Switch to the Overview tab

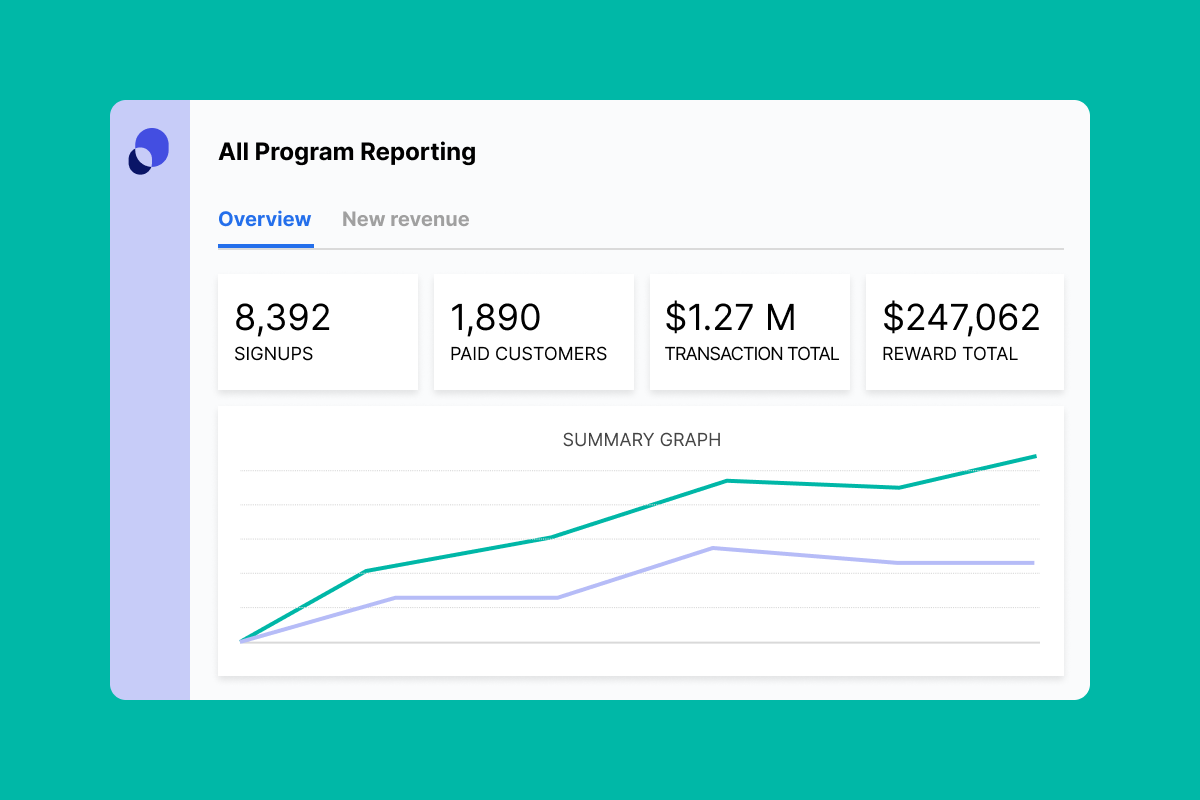tap(265, 219)
